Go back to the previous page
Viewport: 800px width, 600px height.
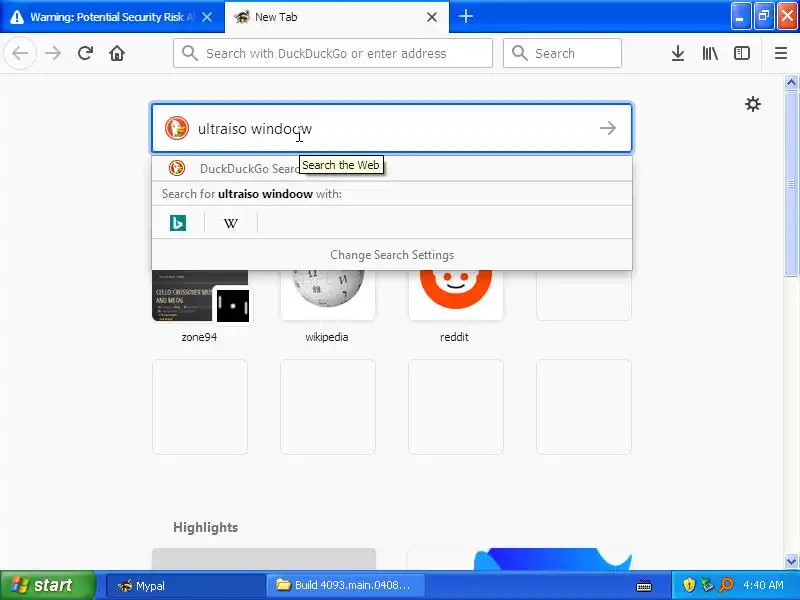click(x=20, y=53)
